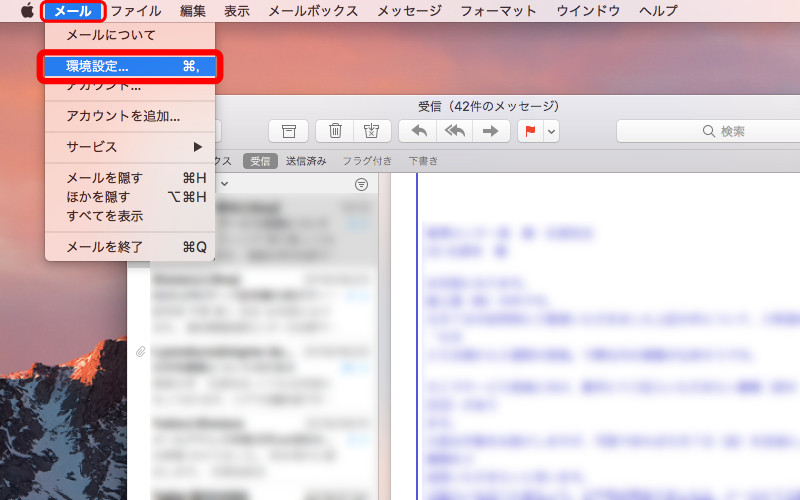Image resolution: width=800 pixels, height=500 pixels.
Task: Click the filter icon above the message list
Action: coord(361,184)
